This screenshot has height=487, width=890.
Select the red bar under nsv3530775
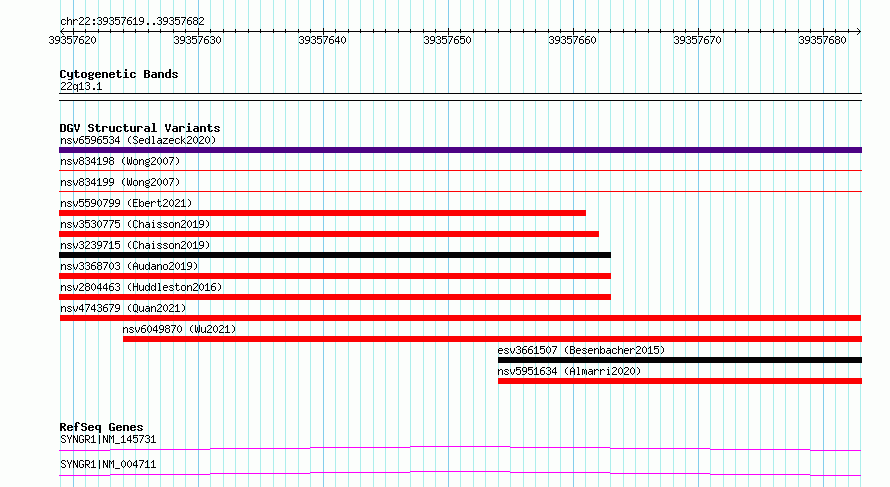[329, 234]
